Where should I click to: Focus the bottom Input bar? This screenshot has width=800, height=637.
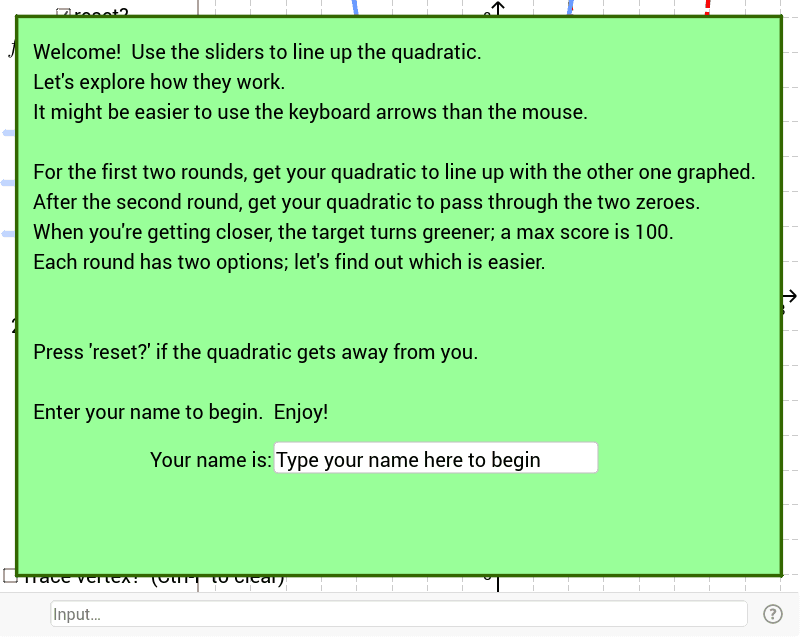pyautogui.click(x=399, y=614)
